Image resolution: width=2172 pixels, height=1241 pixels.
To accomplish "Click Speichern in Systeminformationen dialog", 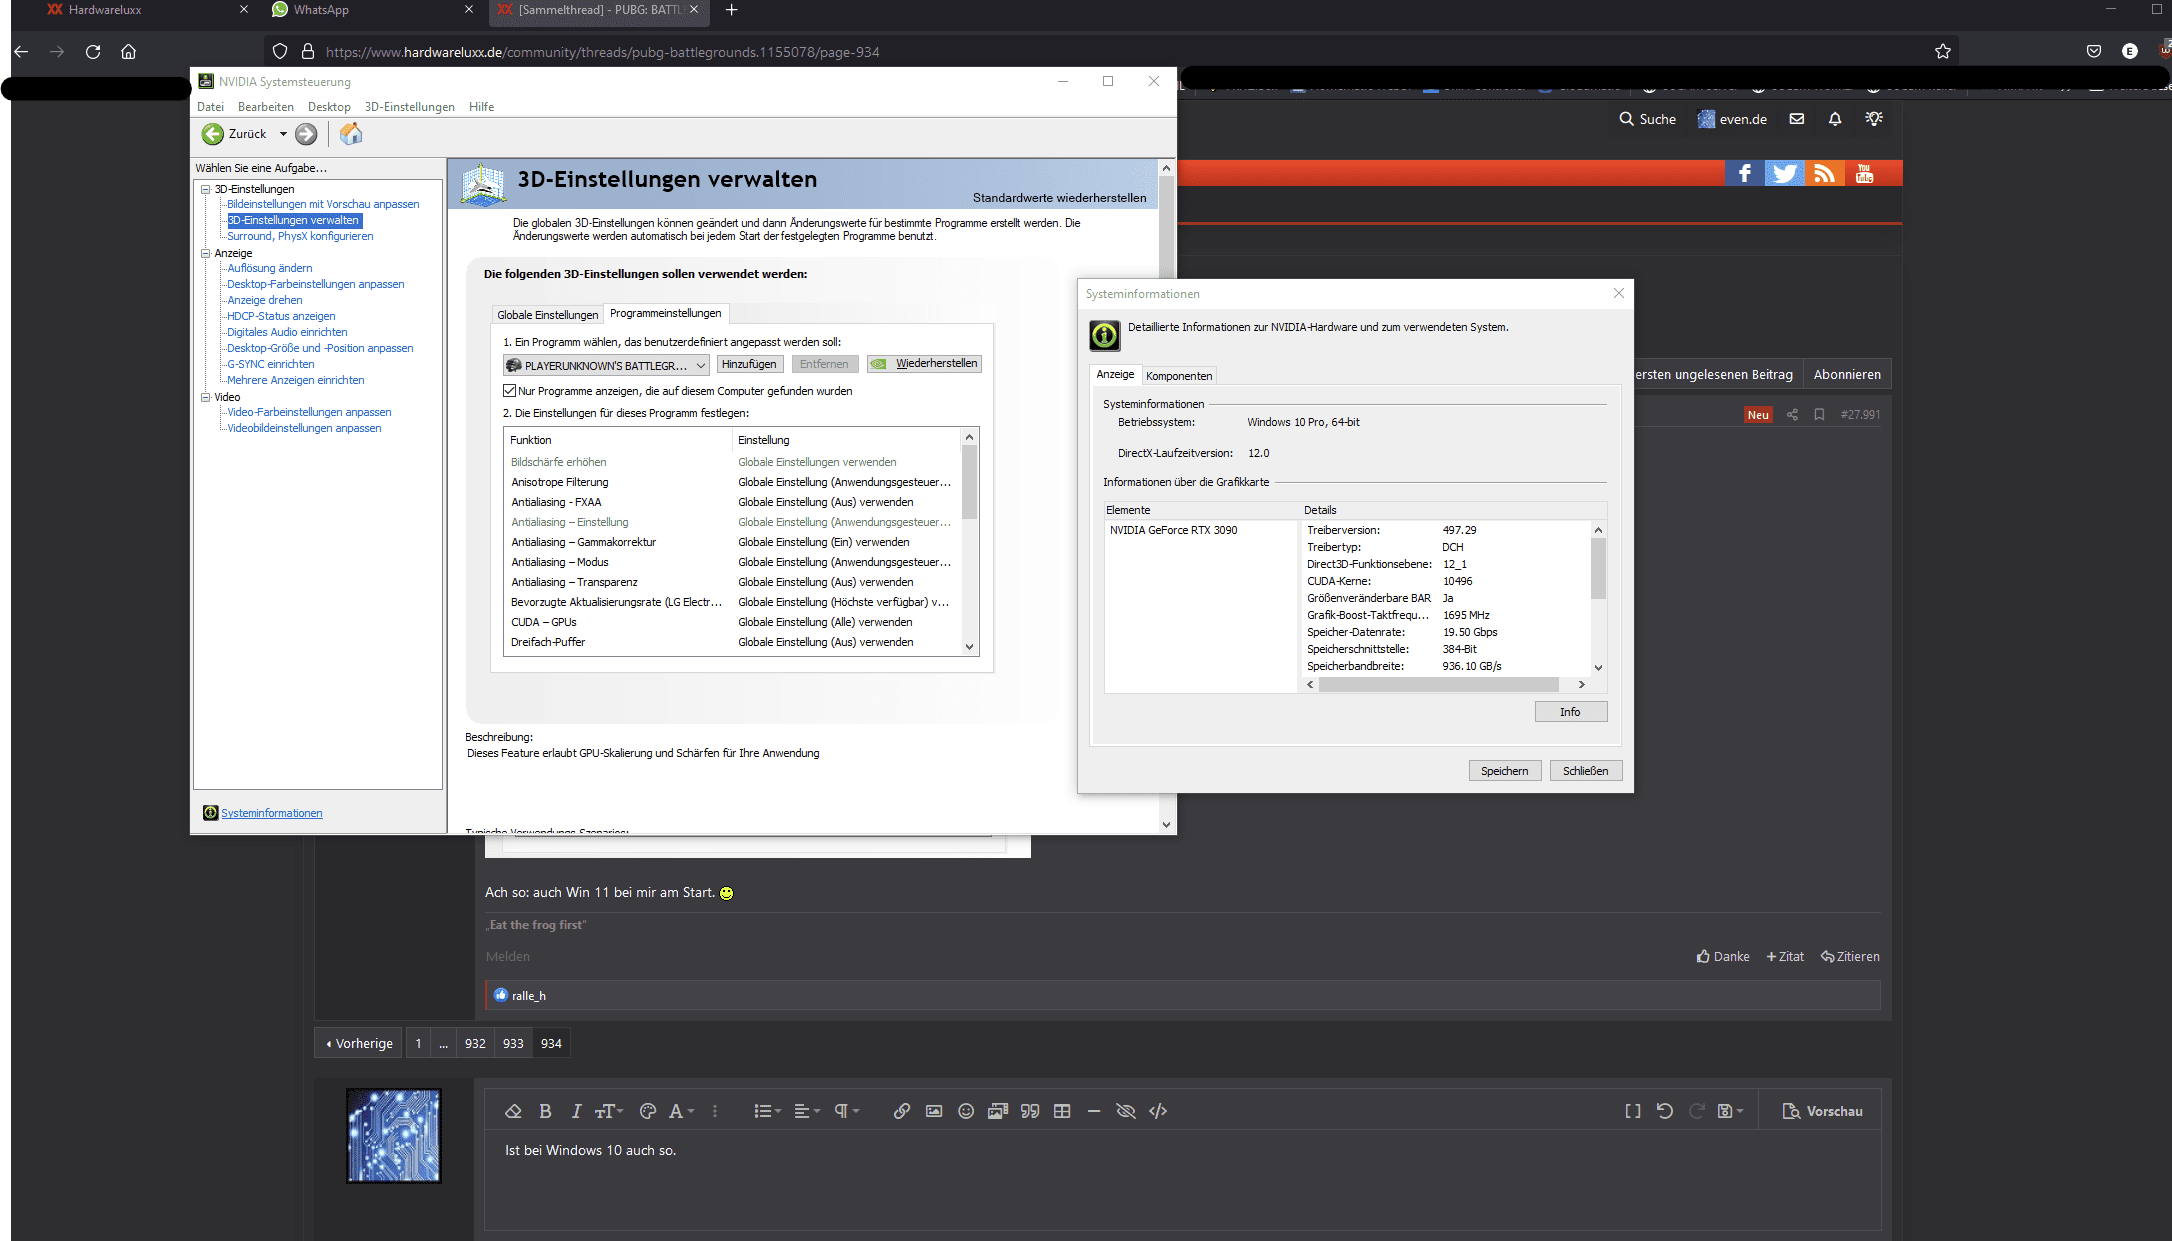I will [x=1504, y=771].
